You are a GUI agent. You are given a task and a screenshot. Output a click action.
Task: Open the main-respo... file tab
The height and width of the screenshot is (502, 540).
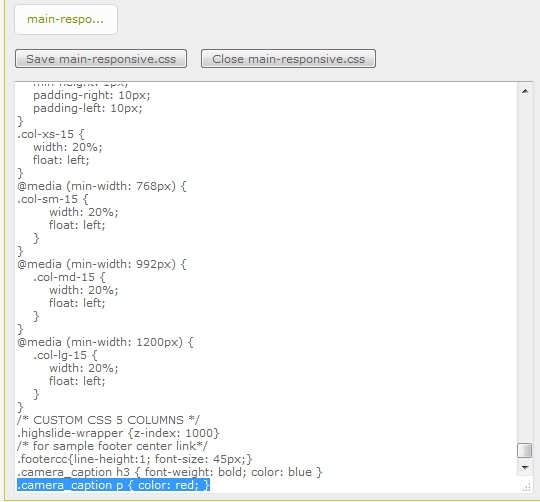point(66,20)
